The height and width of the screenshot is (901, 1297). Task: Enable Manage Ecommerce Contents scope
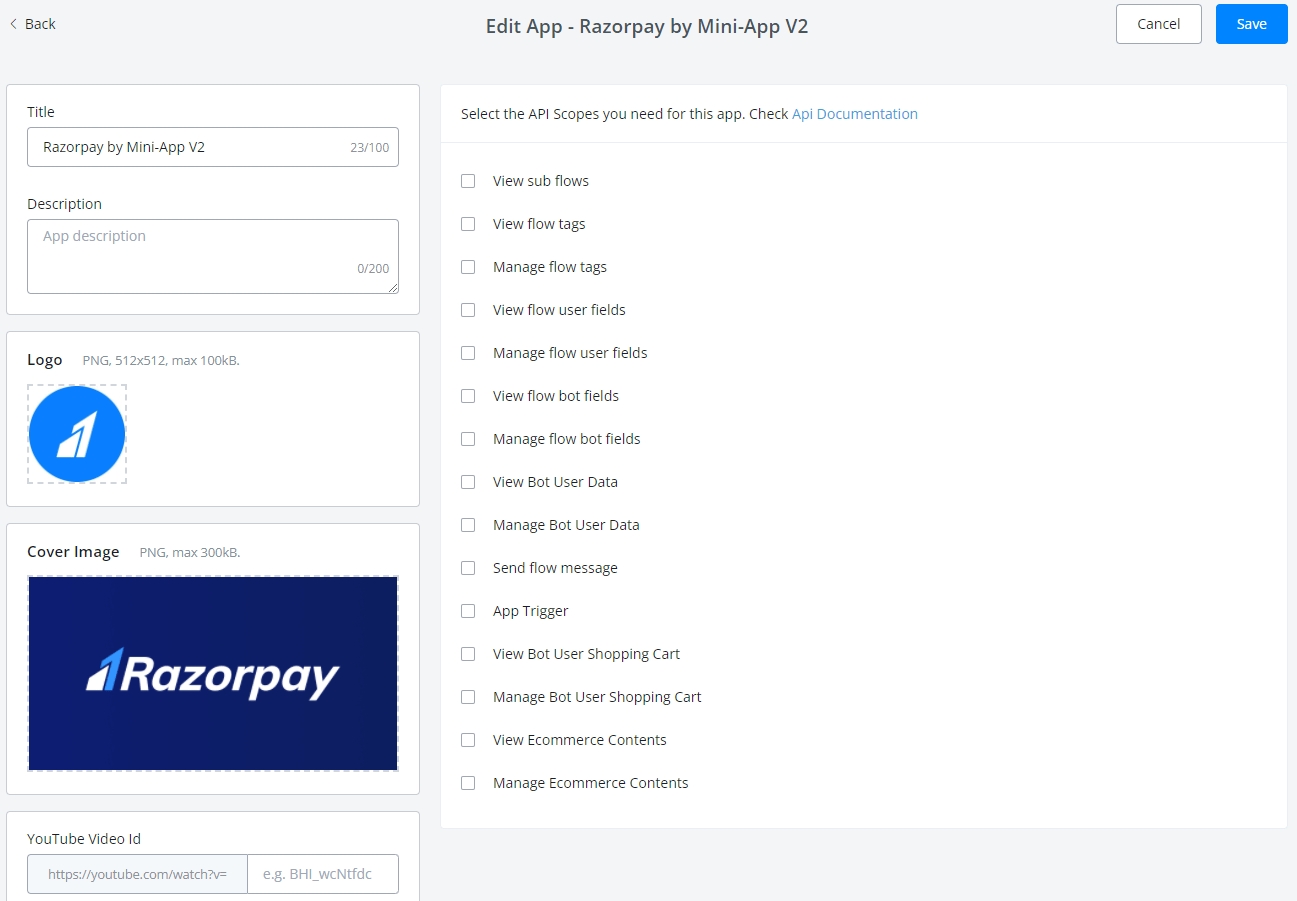tap(468, 783)
